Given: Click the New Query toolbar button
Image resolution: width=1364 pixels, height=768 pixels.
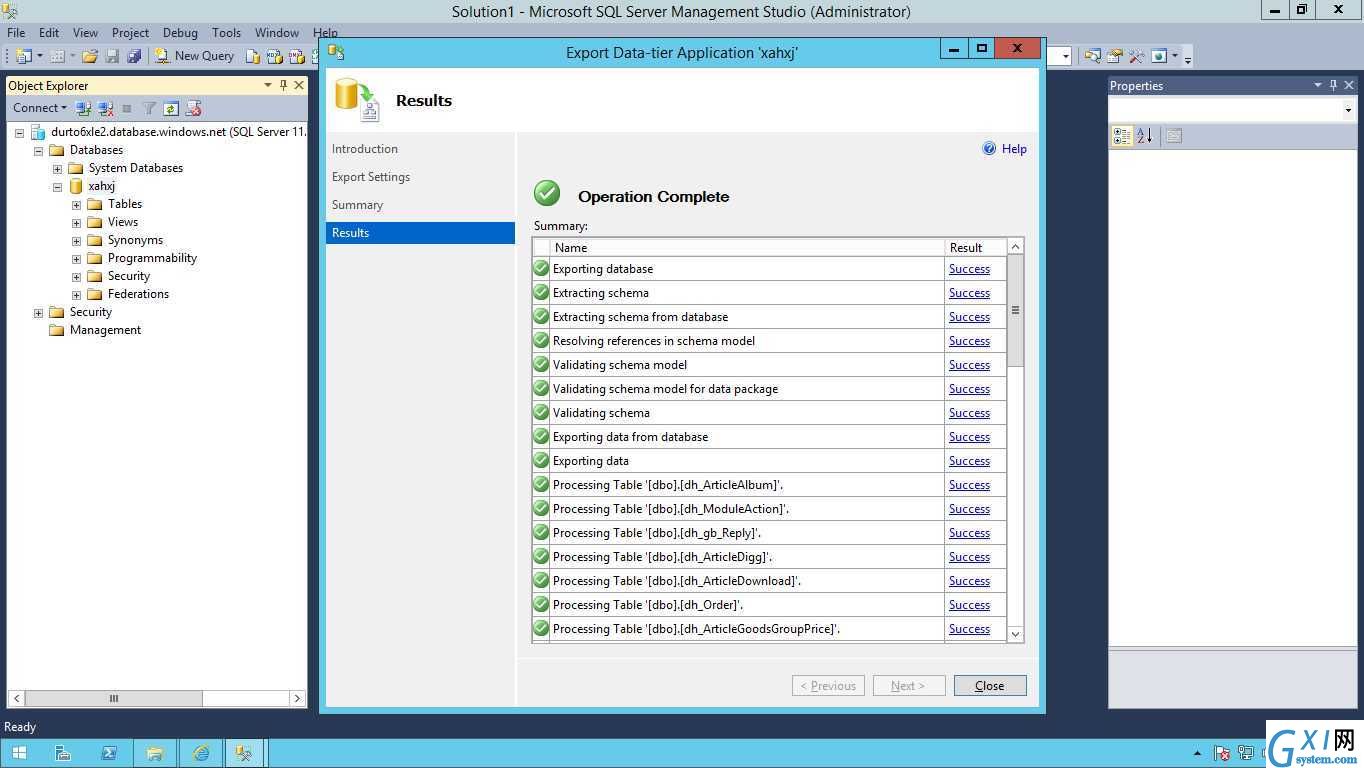Looking at the screenshot, I should point(194,56).
